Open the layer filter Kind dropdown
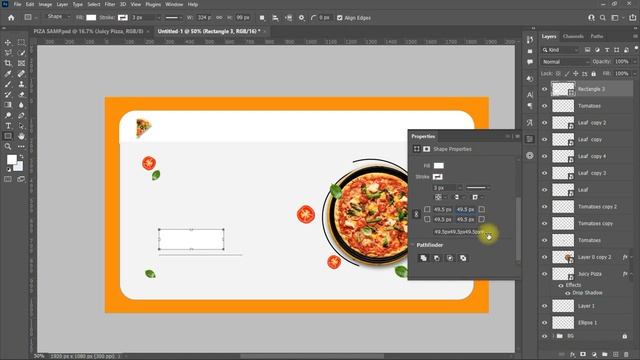Image resolution: width=640 pixels, height=360 pixels. pos(560,50)
